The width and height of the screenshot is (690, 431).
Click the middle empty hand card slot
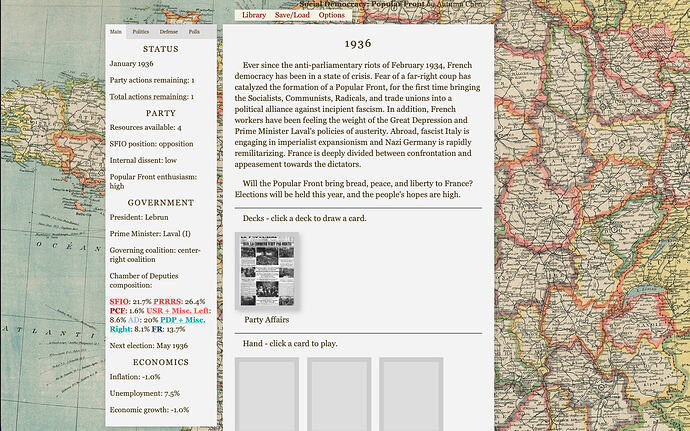[x=339, y=393]
